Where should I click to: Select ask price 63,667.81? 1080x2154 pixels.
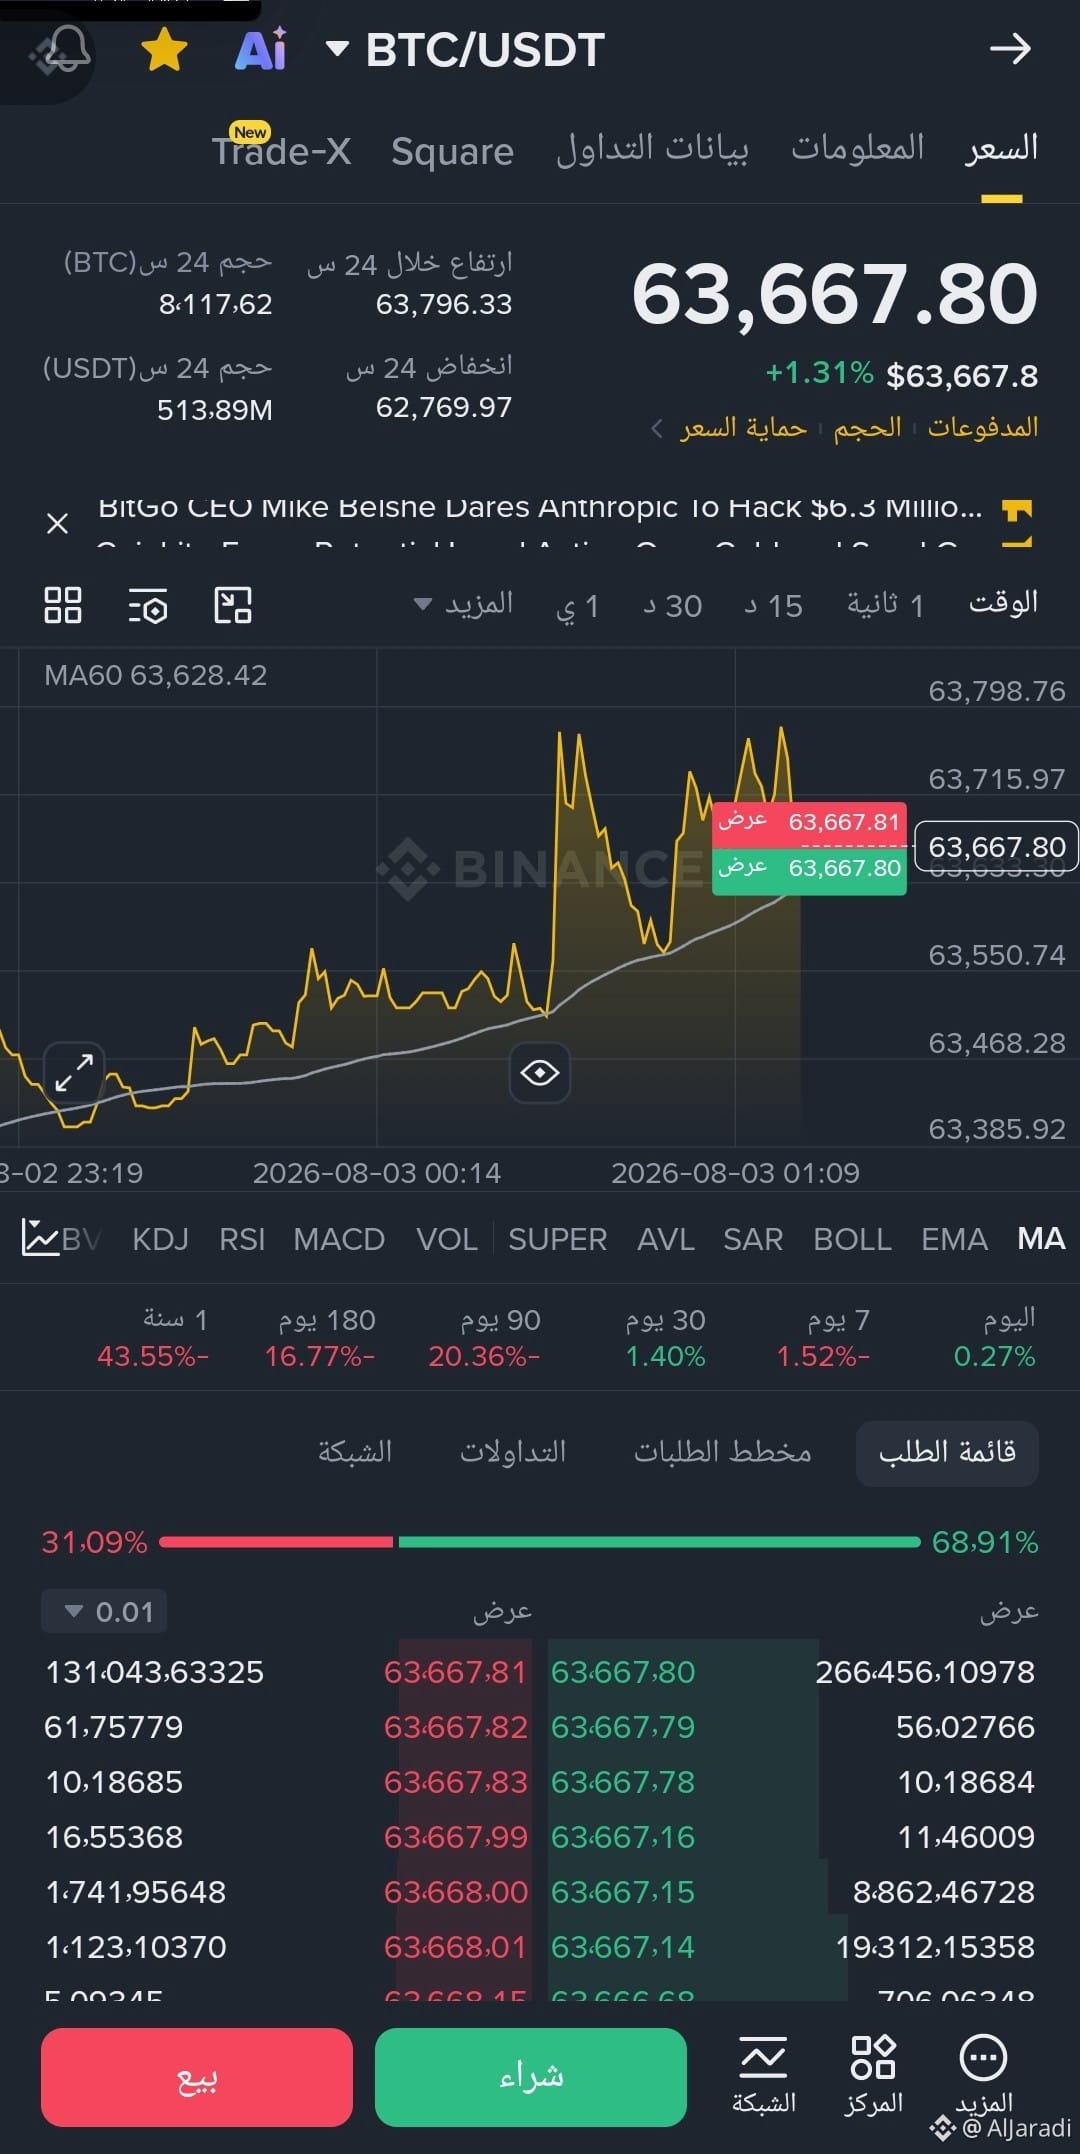tap(455, 1672)
